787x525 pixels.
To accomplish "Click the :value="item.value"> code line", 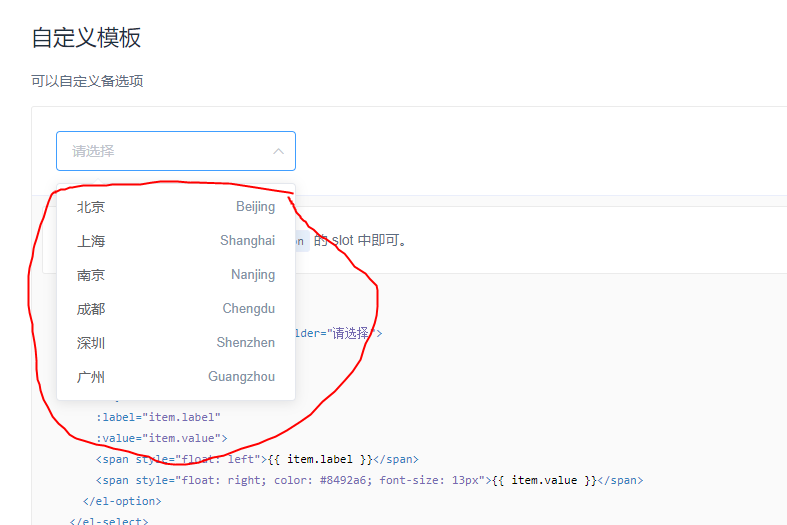I will (162, 438).
